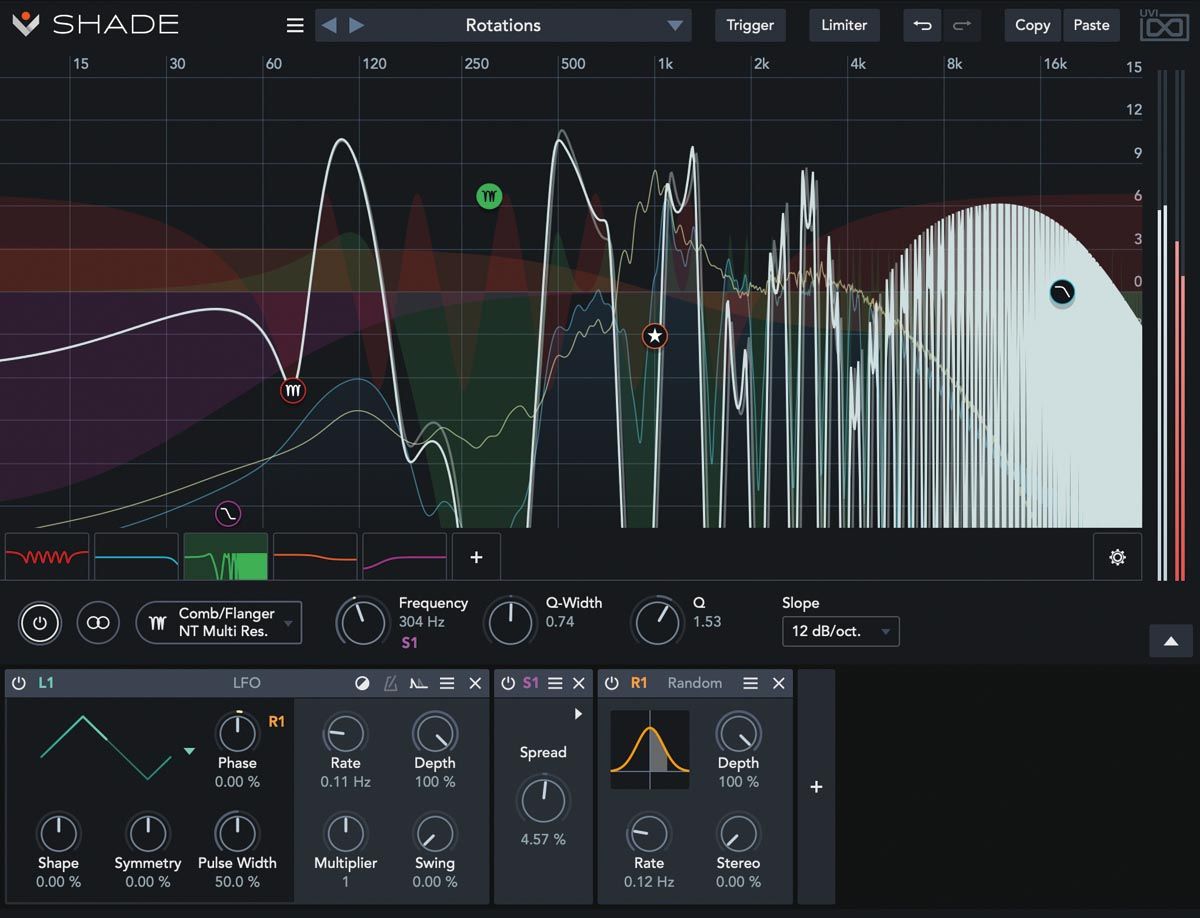Enable the Limiter
Image resolution: width=1200 pixels, height=918 pixels.
tap(843, 25)
